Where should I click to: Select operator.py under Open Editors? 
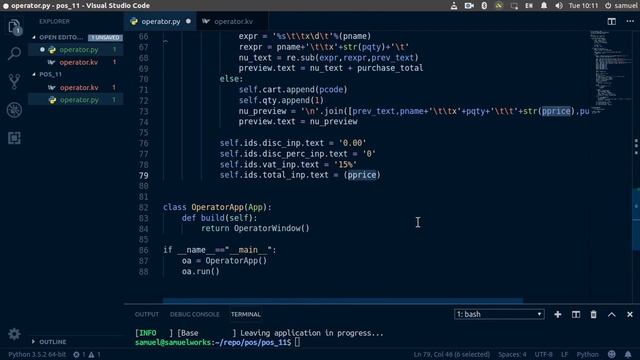click(x=76, y=50)
